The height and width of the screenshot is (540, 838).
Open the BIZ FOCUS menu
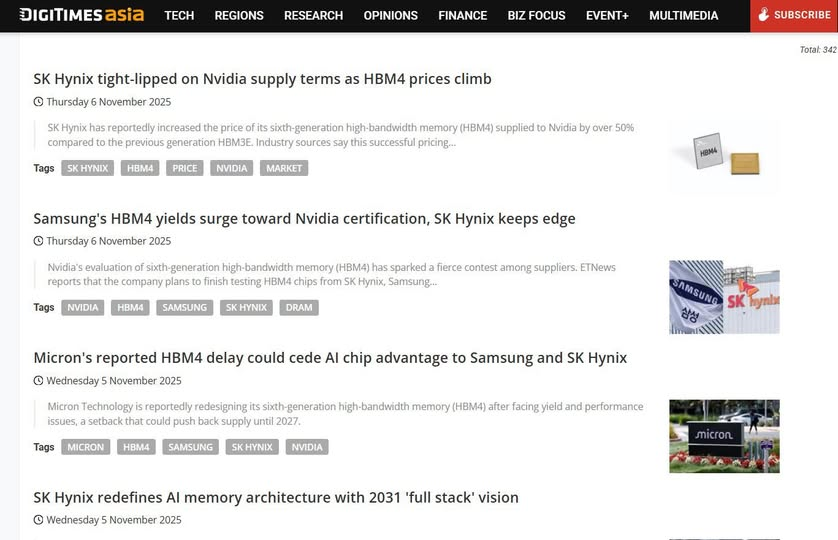pos(536,16)
